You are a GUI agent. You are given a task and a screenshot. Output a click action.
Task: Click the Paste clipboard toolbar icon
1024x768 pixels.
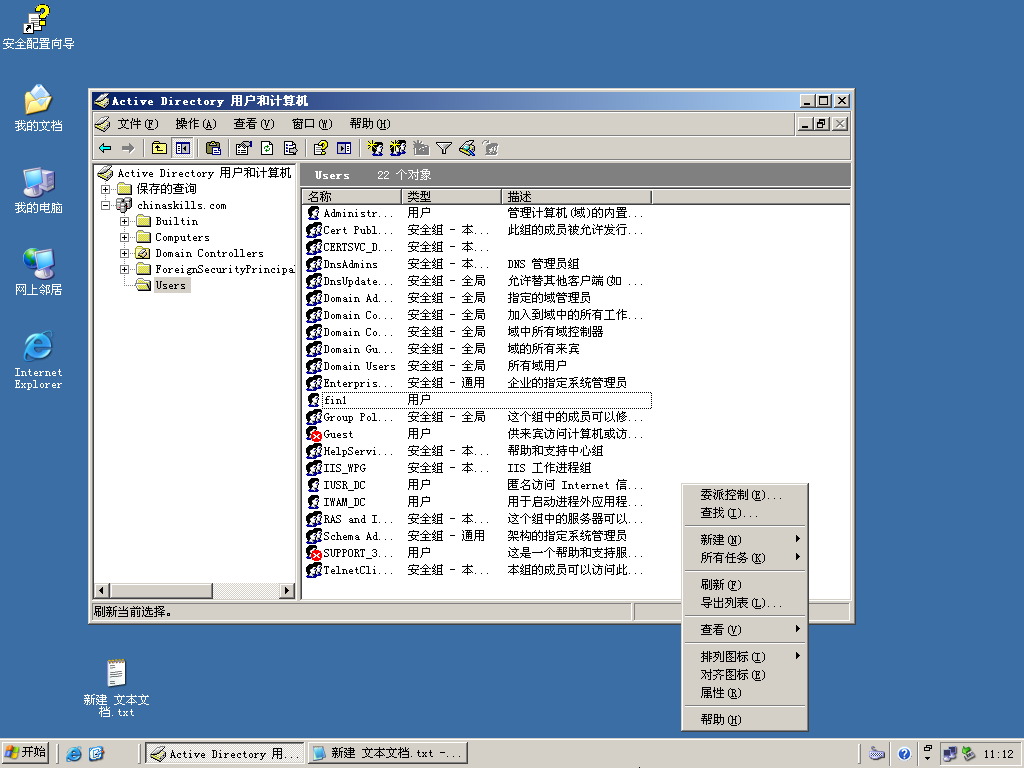pyautogui.click(x=213, y=148)
